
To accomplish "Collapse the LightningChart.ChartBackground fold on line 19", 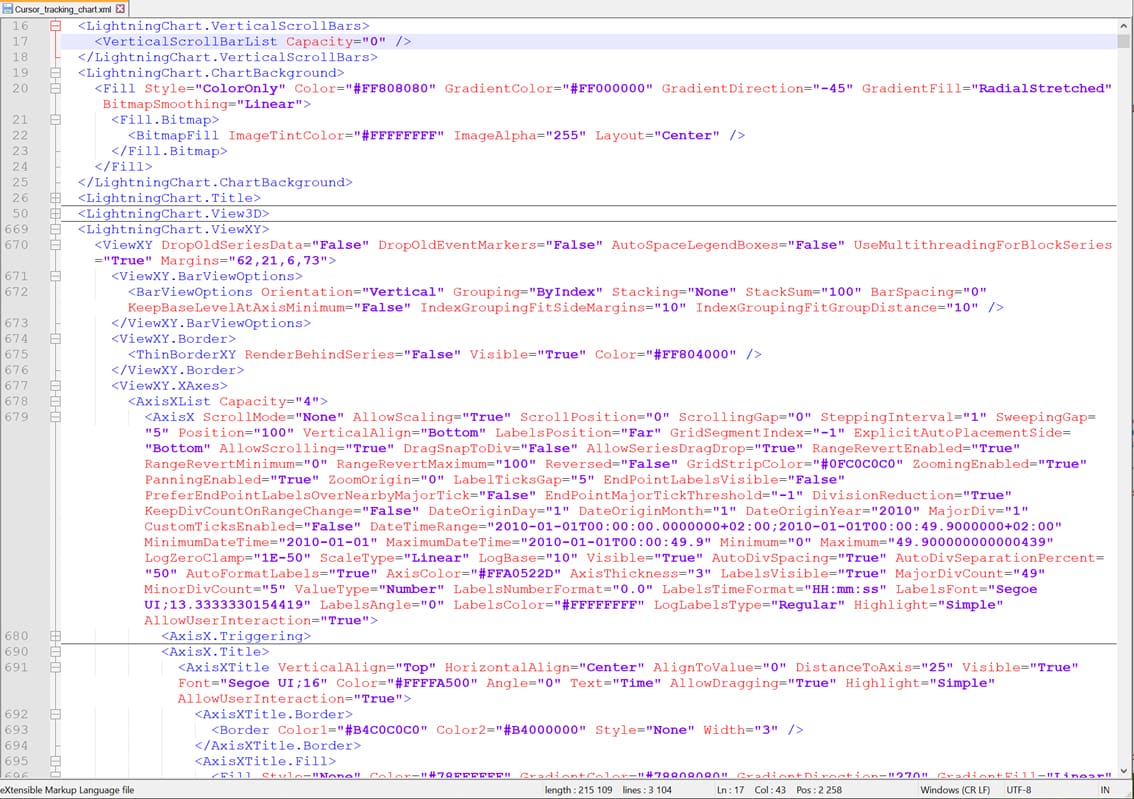I will [x=55, y=73].
